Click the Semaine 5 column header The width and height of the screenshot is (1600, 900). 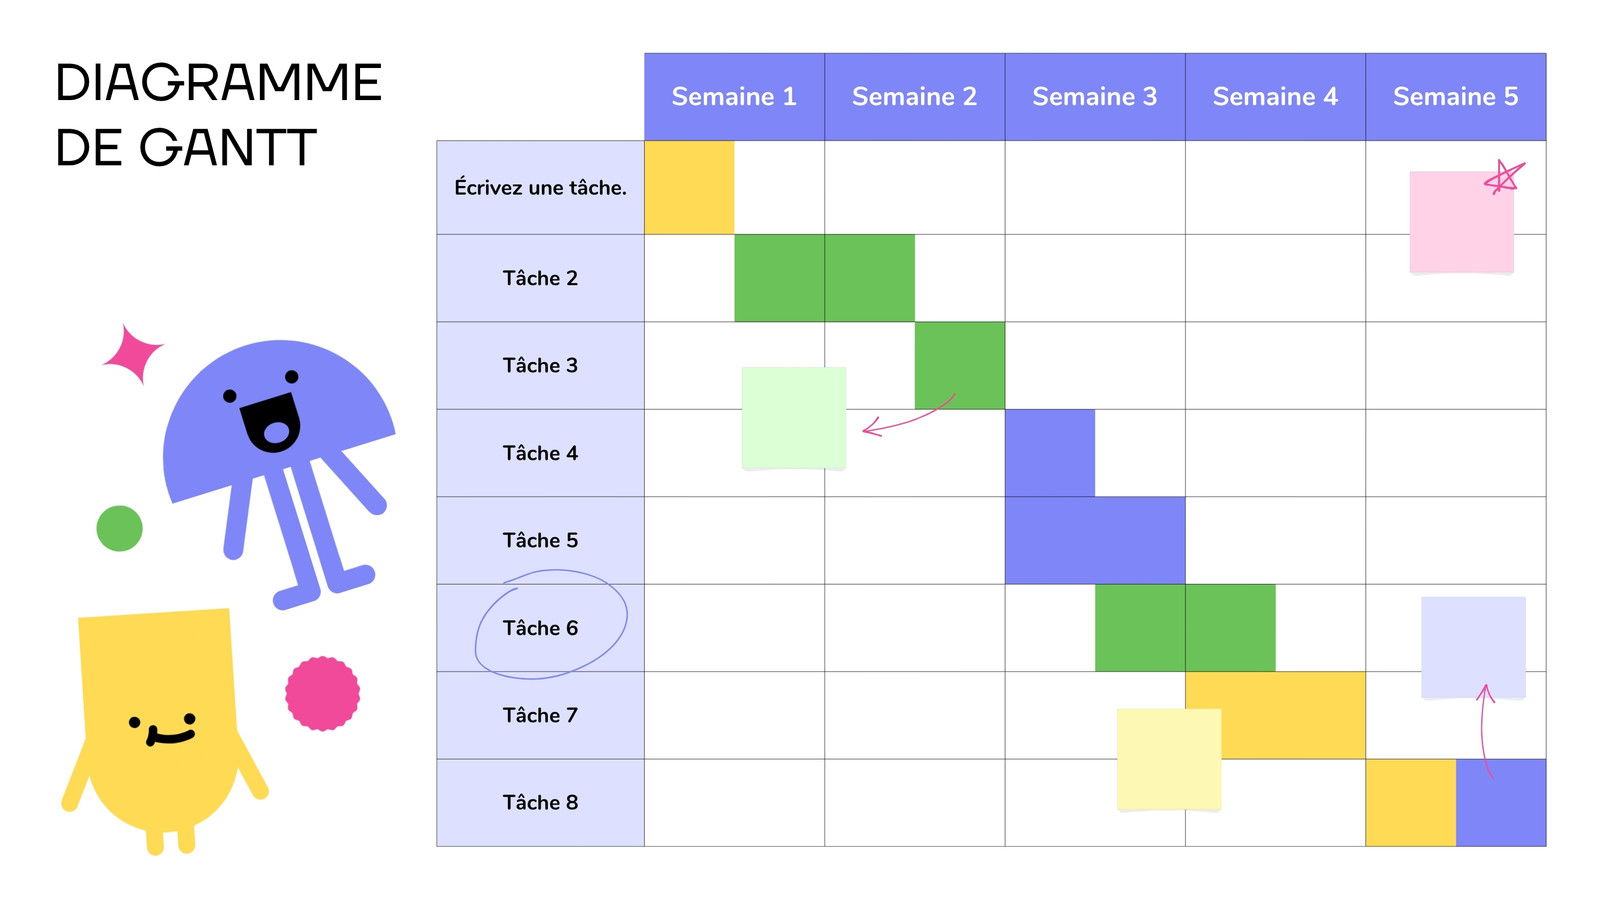1456,97
